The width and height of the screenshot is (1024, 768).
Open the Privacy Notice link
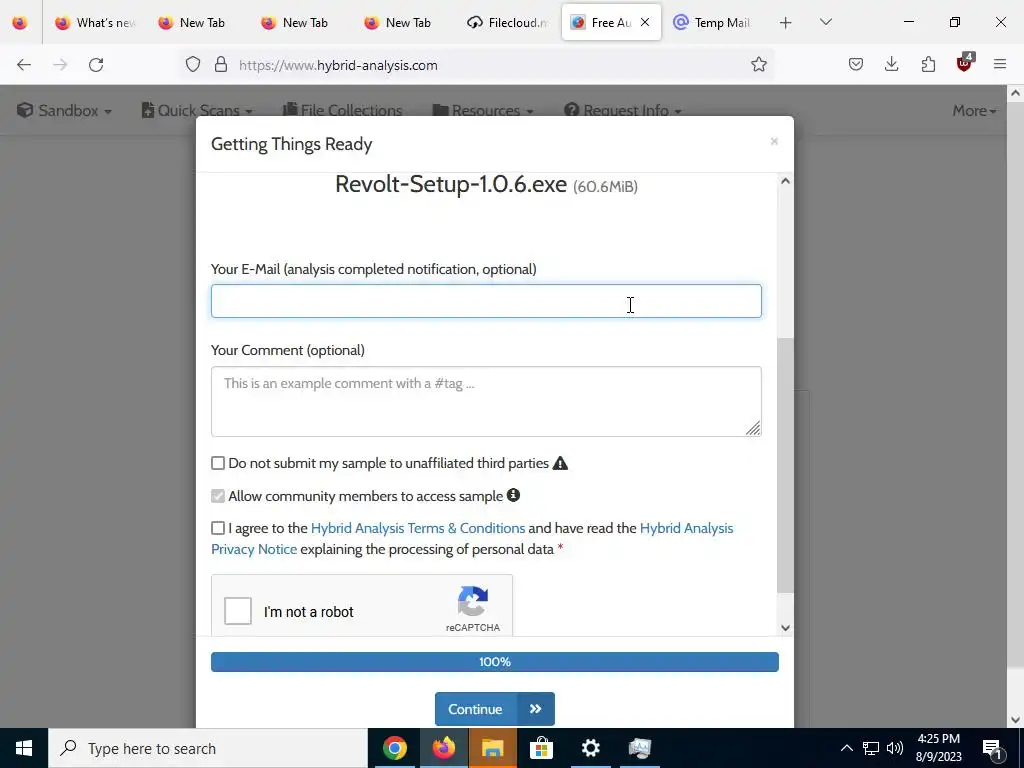[254, 549]
